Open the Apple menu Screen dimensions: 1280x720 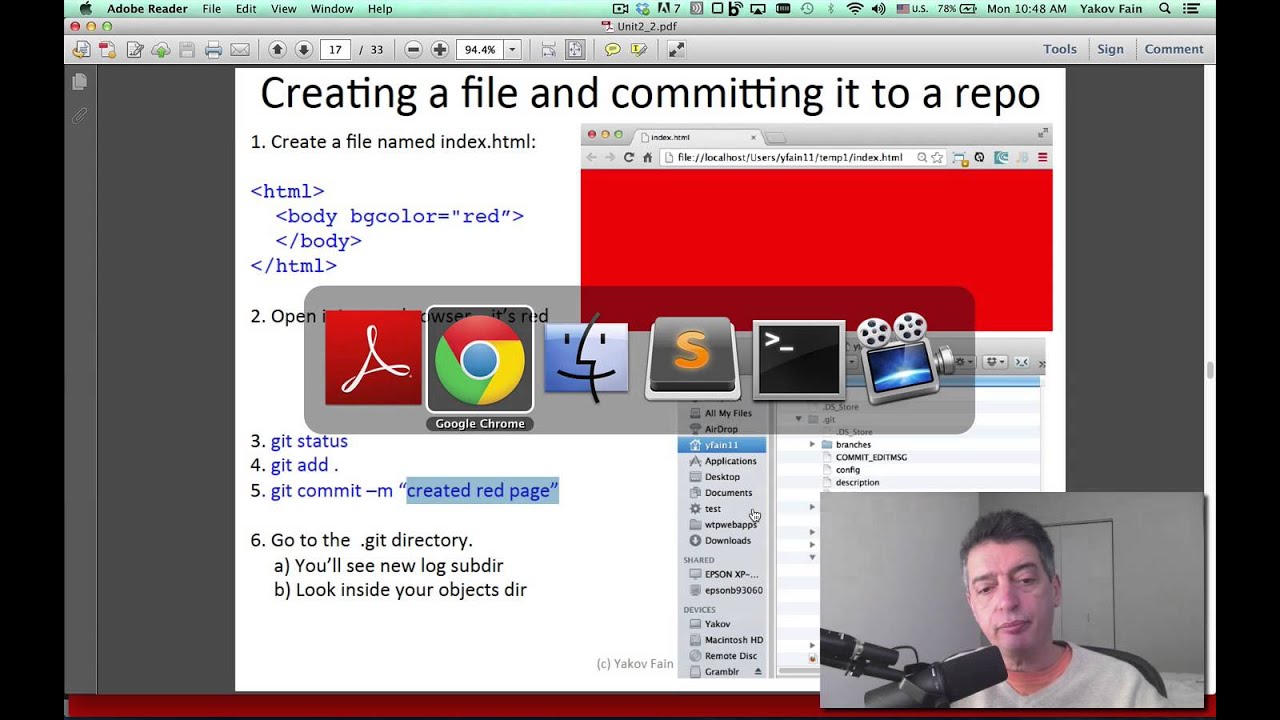coord(86,9)
